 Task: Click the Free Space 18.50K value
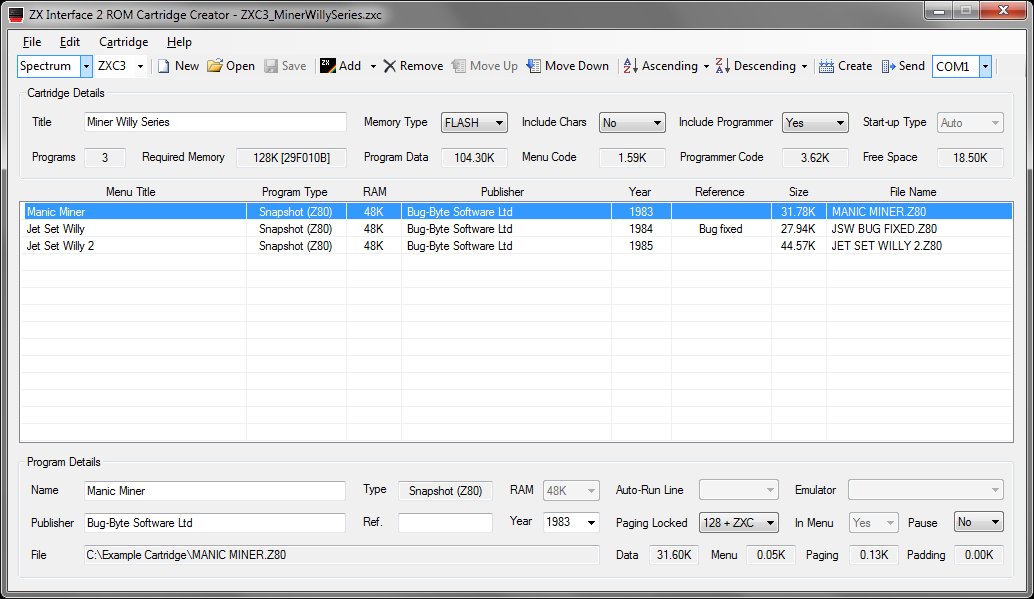pyautogui.click(x=970, y=158)
